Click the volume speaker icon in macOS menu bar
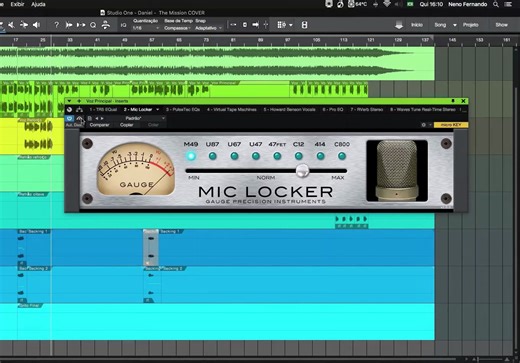This screenshot has height=363, width=520. [398, 4]
